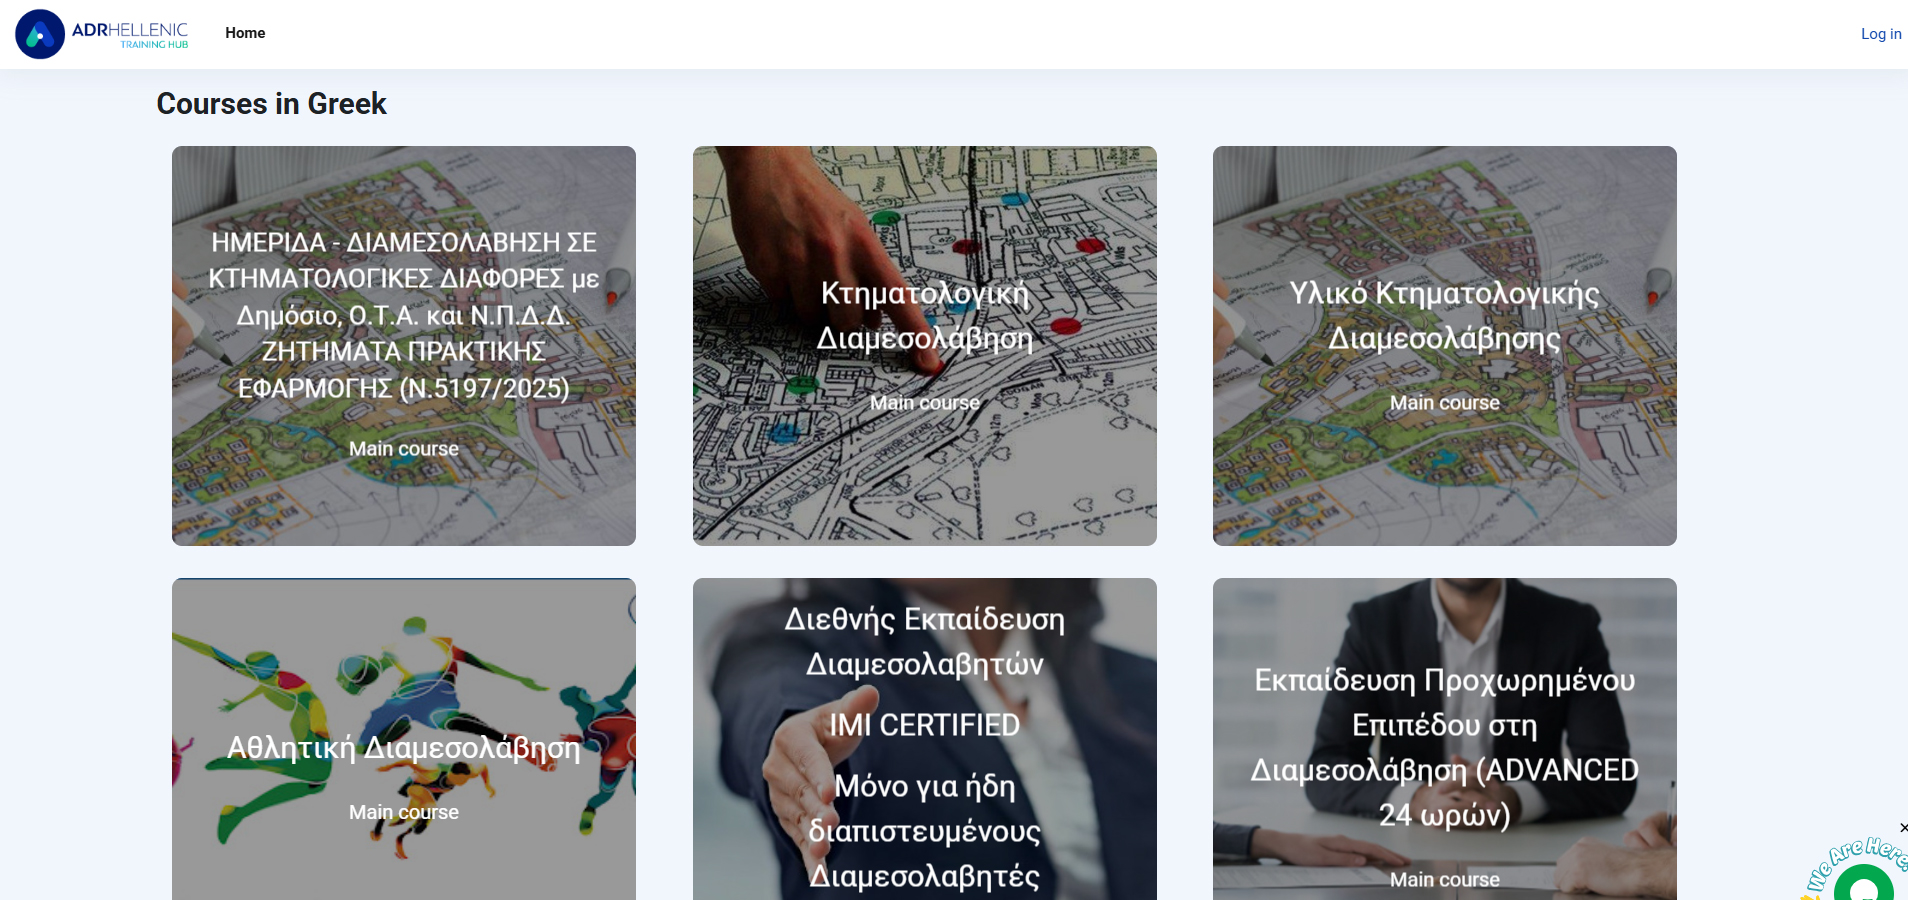Click the colorful athletes thumbnail image

[300, 660]
